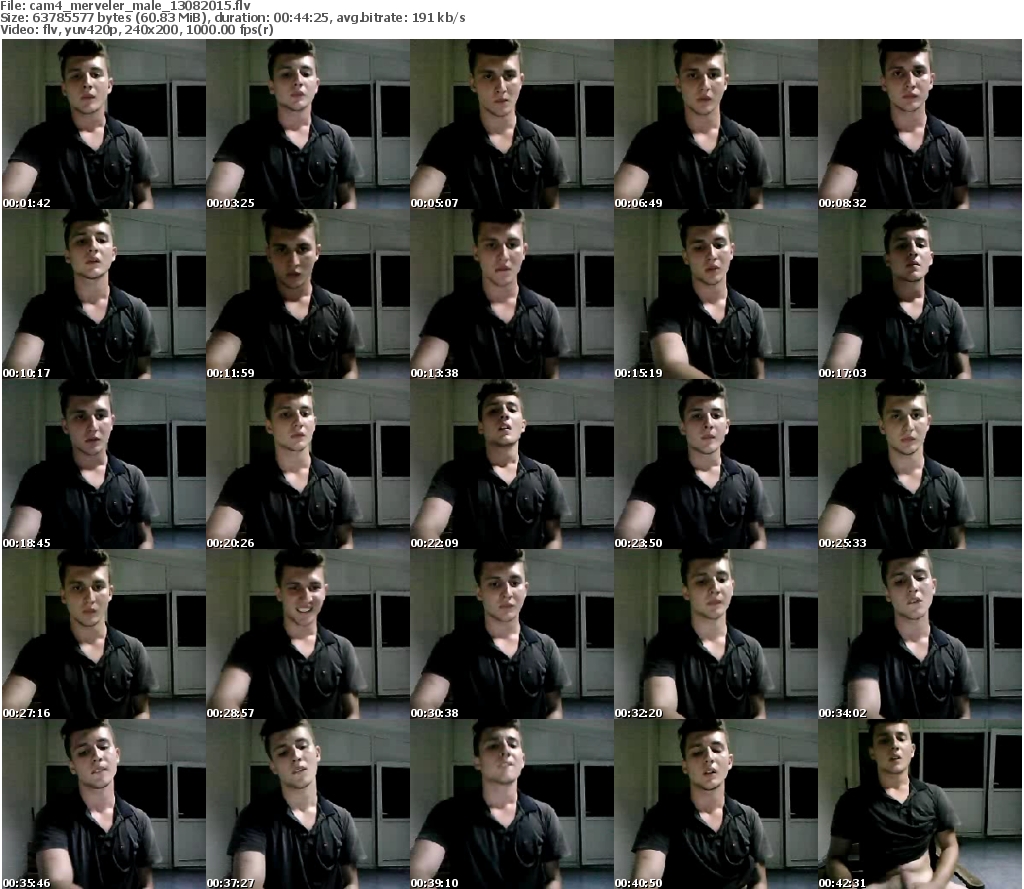Open the thumbnail stamped 00:28:57
Viewport: 1024px width, 889px height.
308,634
